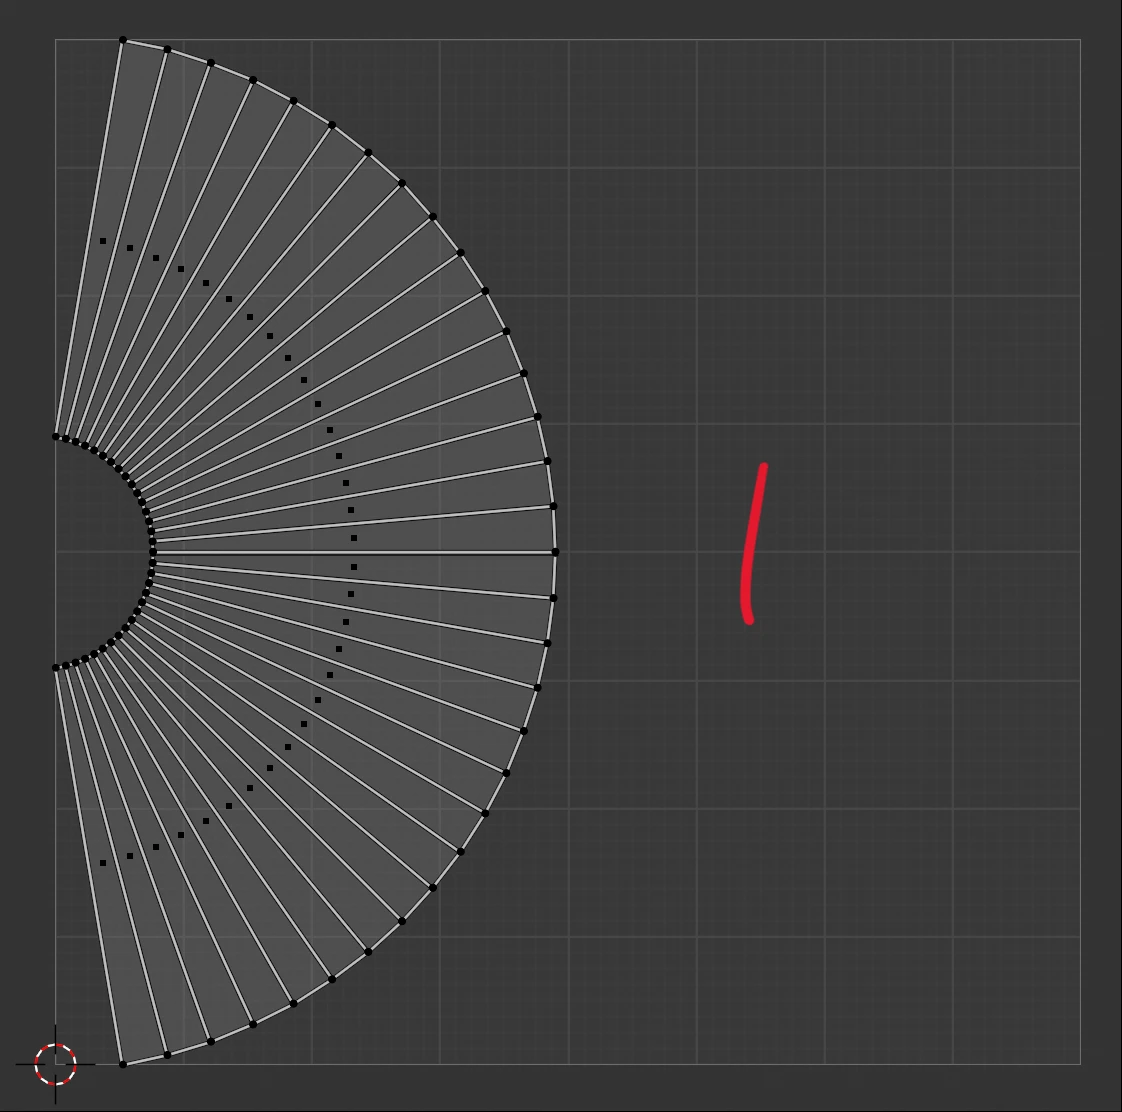Select the bottommost outer arc vertex

point(123,1064)
